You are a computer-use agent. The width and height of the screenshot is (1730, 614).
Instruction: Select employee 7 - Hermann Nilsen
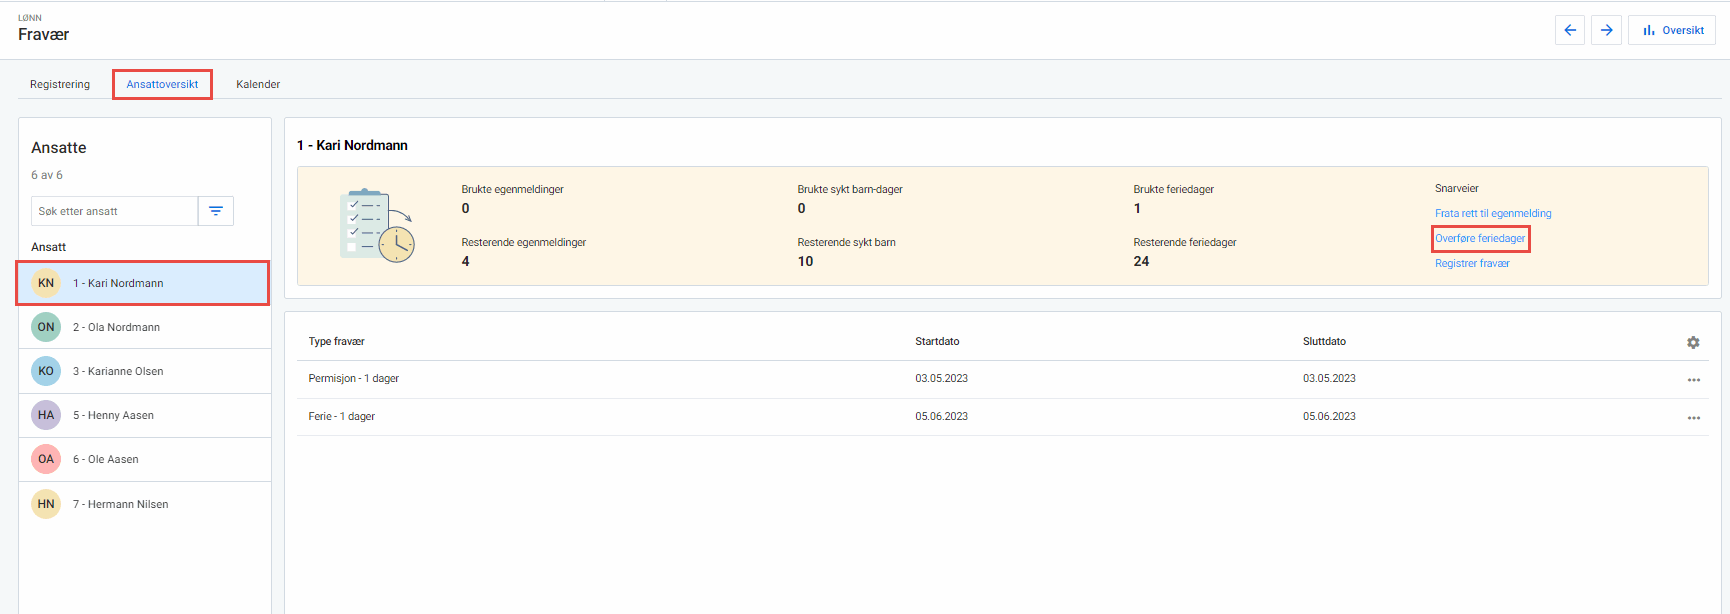120,504
